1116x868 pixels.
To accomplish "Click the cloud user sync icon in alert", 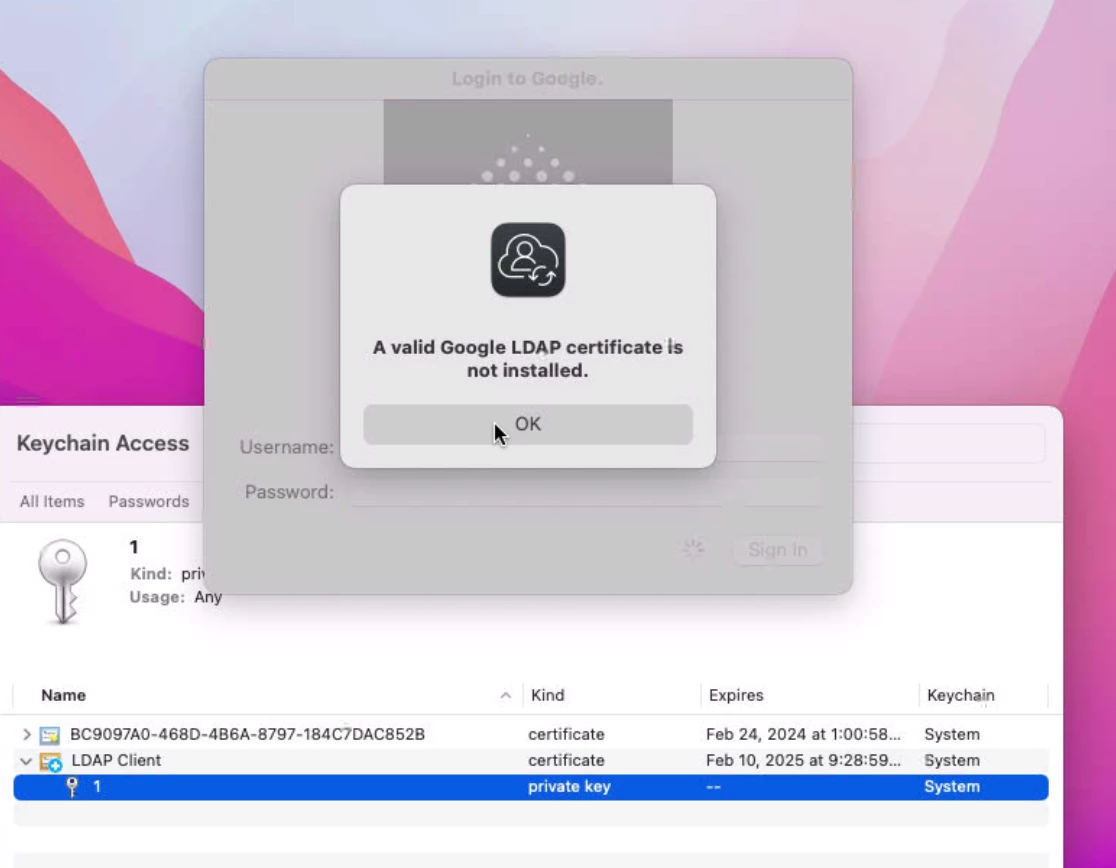I will click(x=527, y=260).
